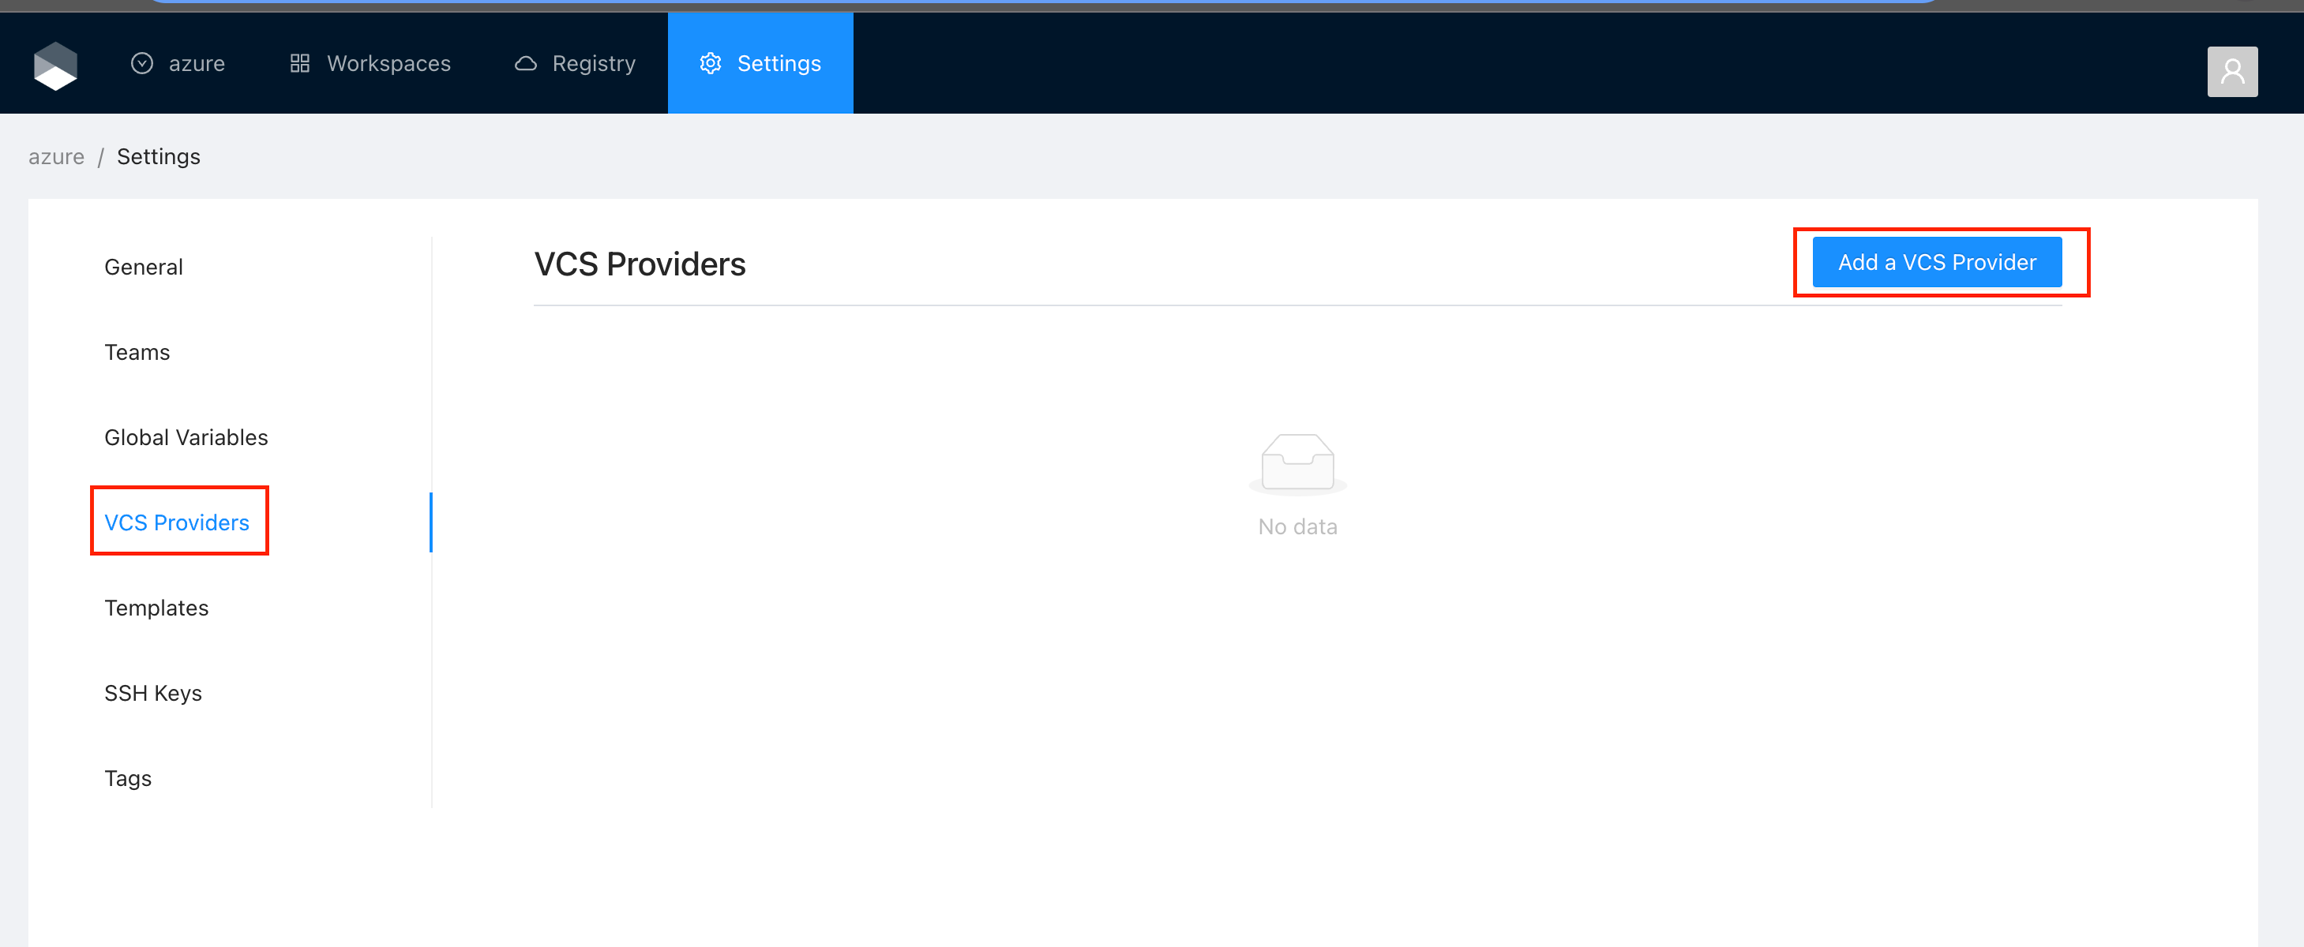The width and height of the screenshot is (2304, 947).
Task: Click the Terrakube logo icon
Action: click(x=56, y=66)
